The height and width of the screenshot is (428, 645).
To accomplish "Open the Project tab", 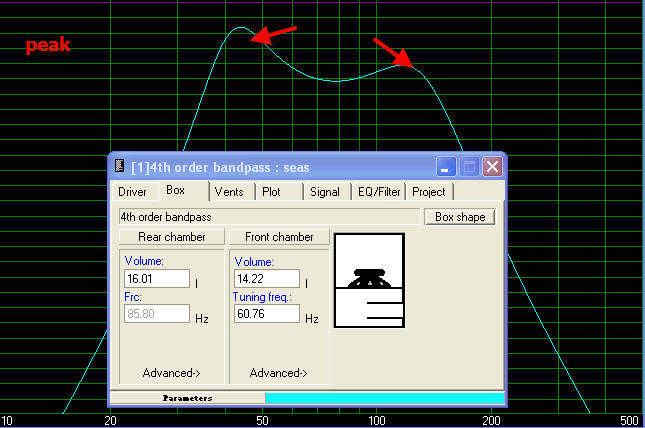I will pos(429,192).
